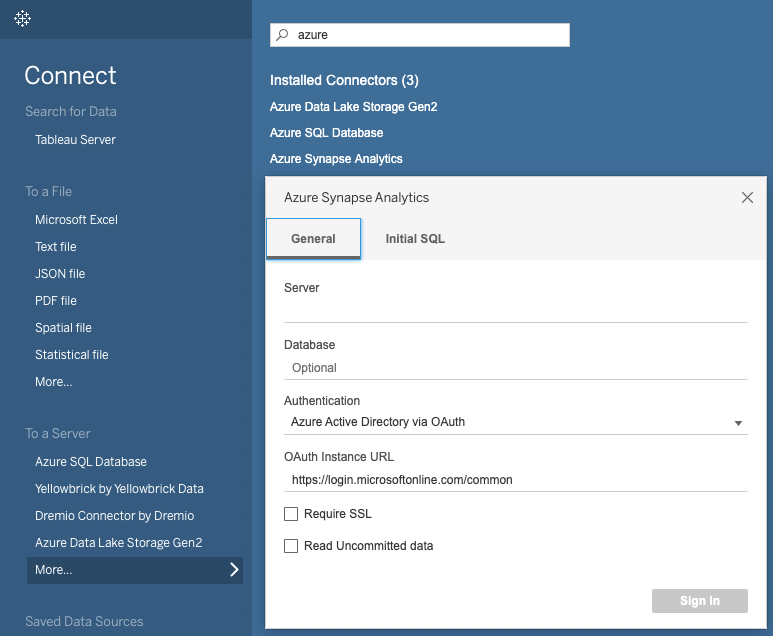Select the General tab
The height and width of the screenshot is (636, 773).
point(313,239)
